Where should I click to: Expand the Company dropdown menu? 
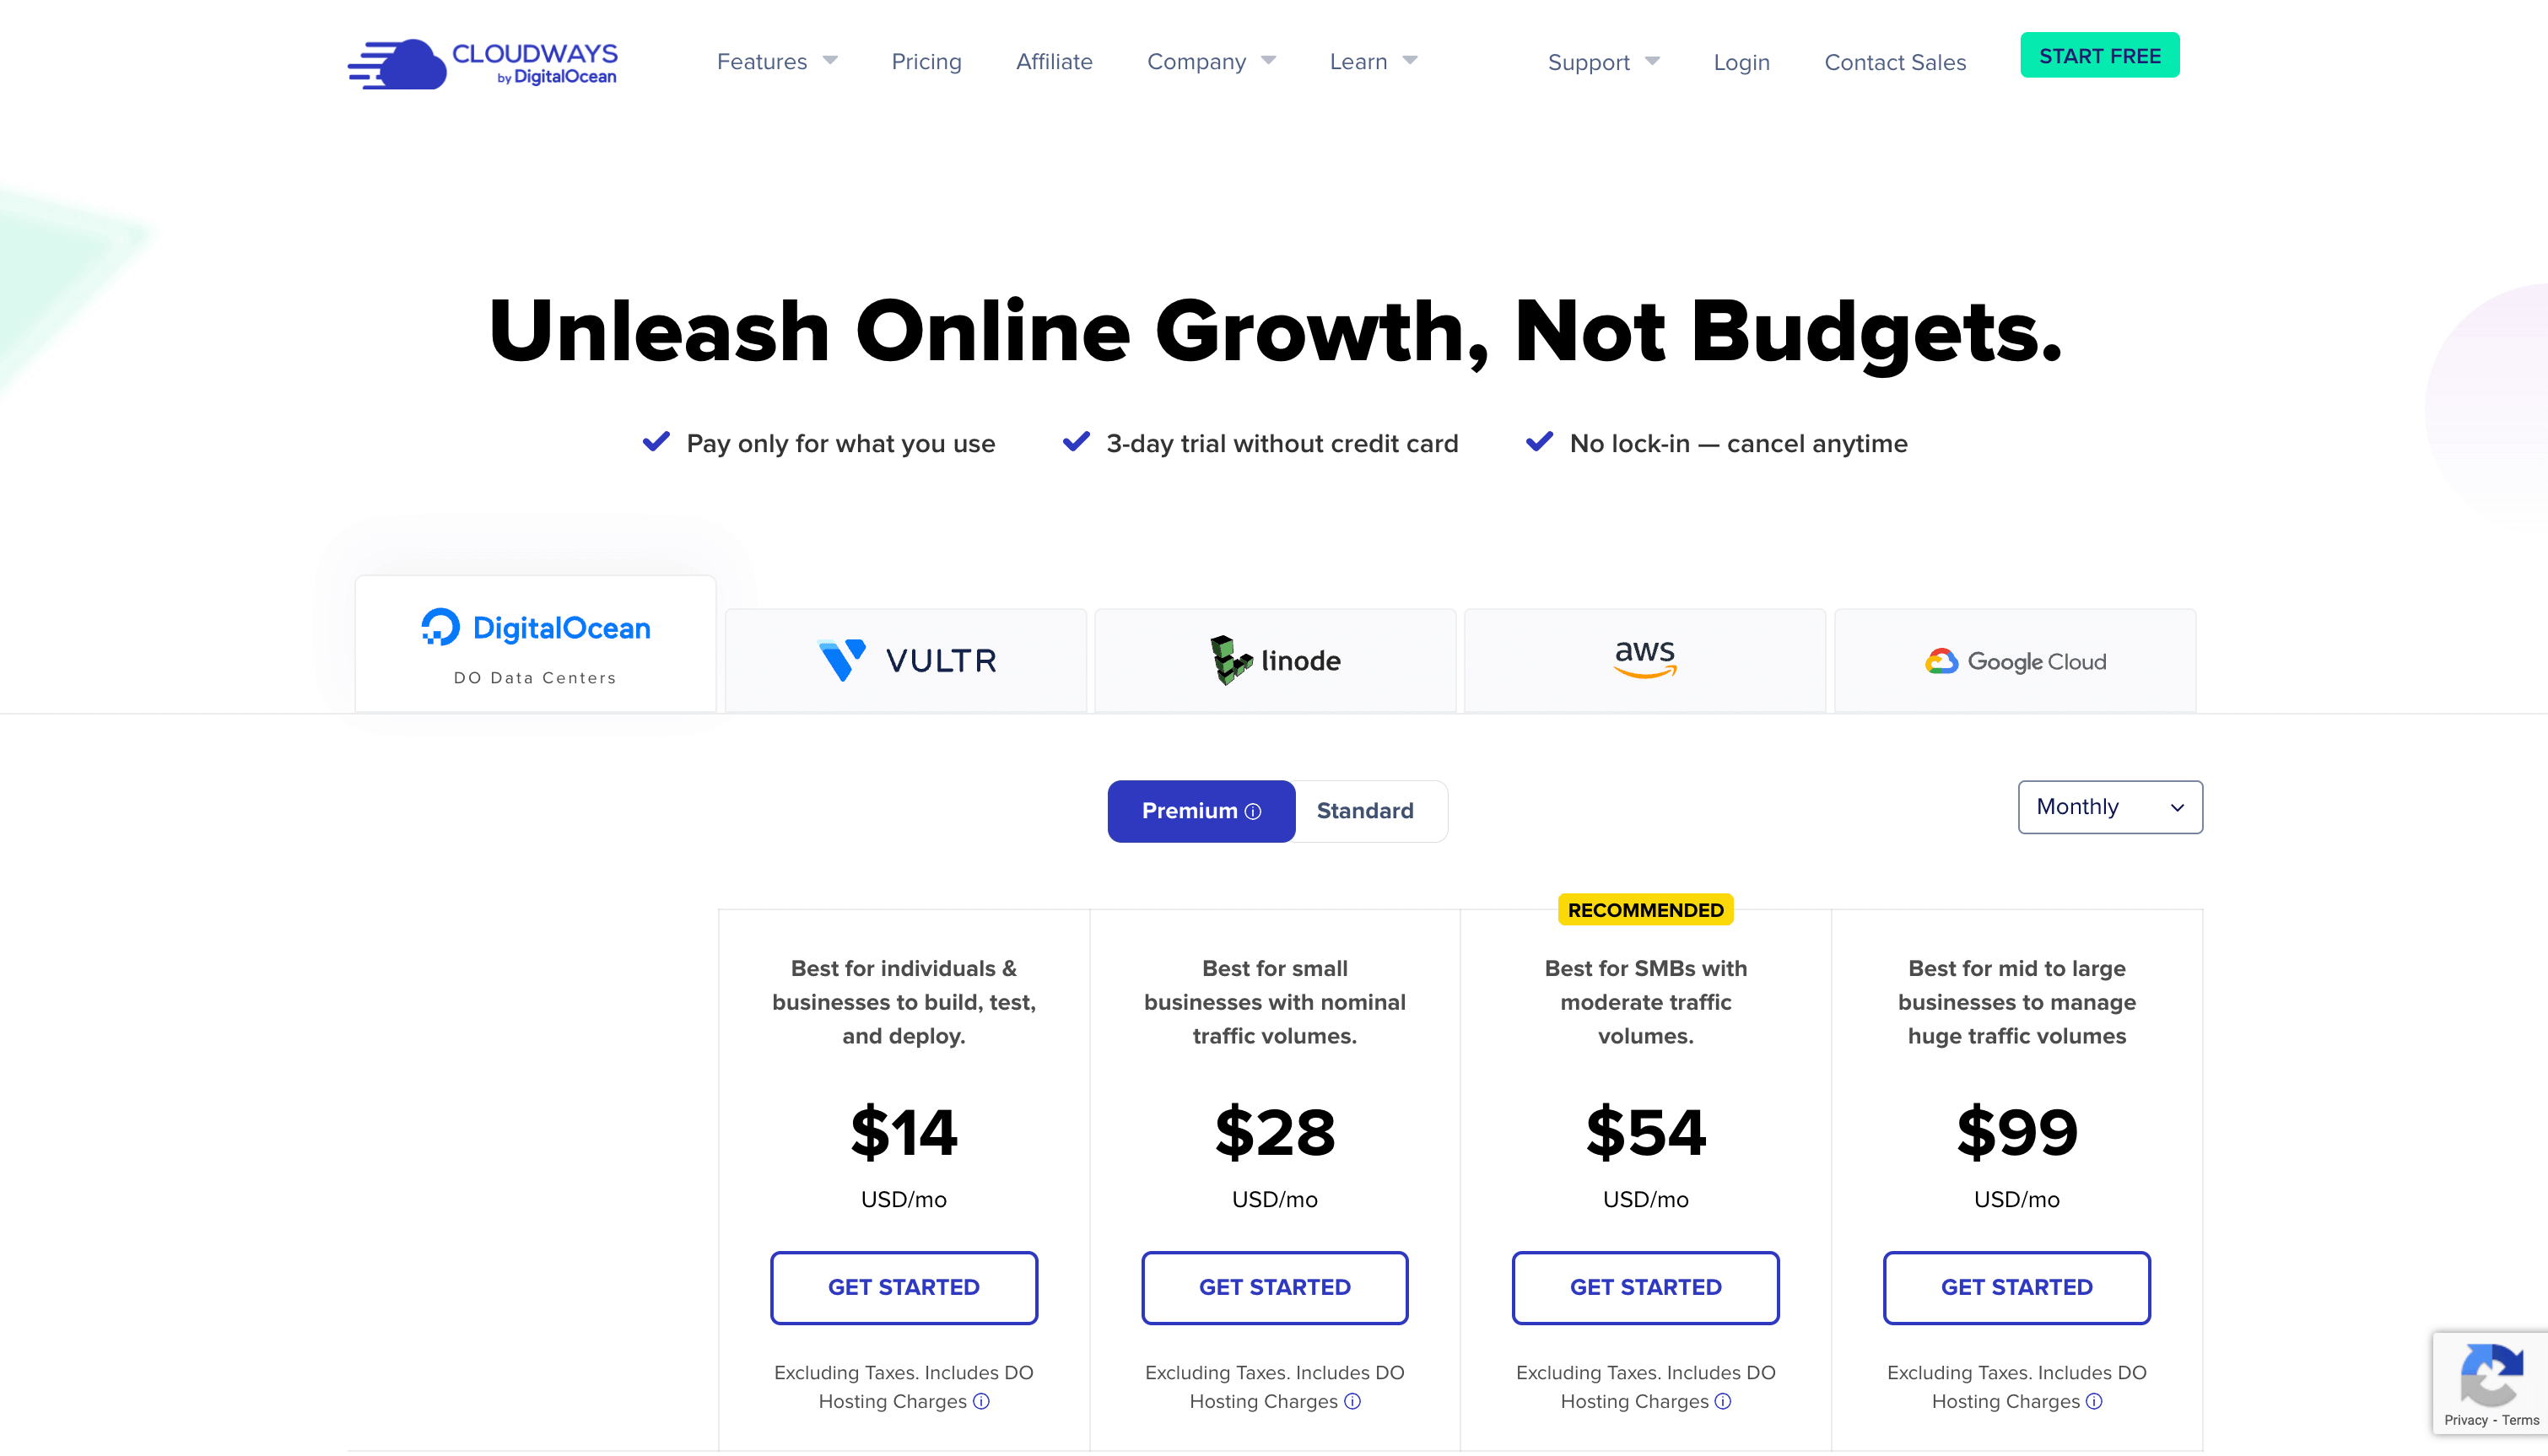[1211, 62]
